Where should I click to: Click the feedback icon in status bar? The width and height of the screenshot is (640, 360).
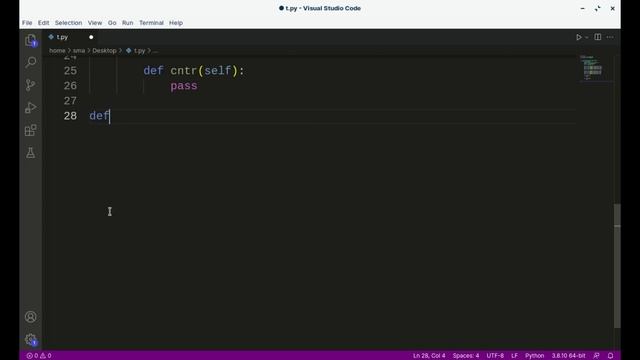tap(596, 356)
